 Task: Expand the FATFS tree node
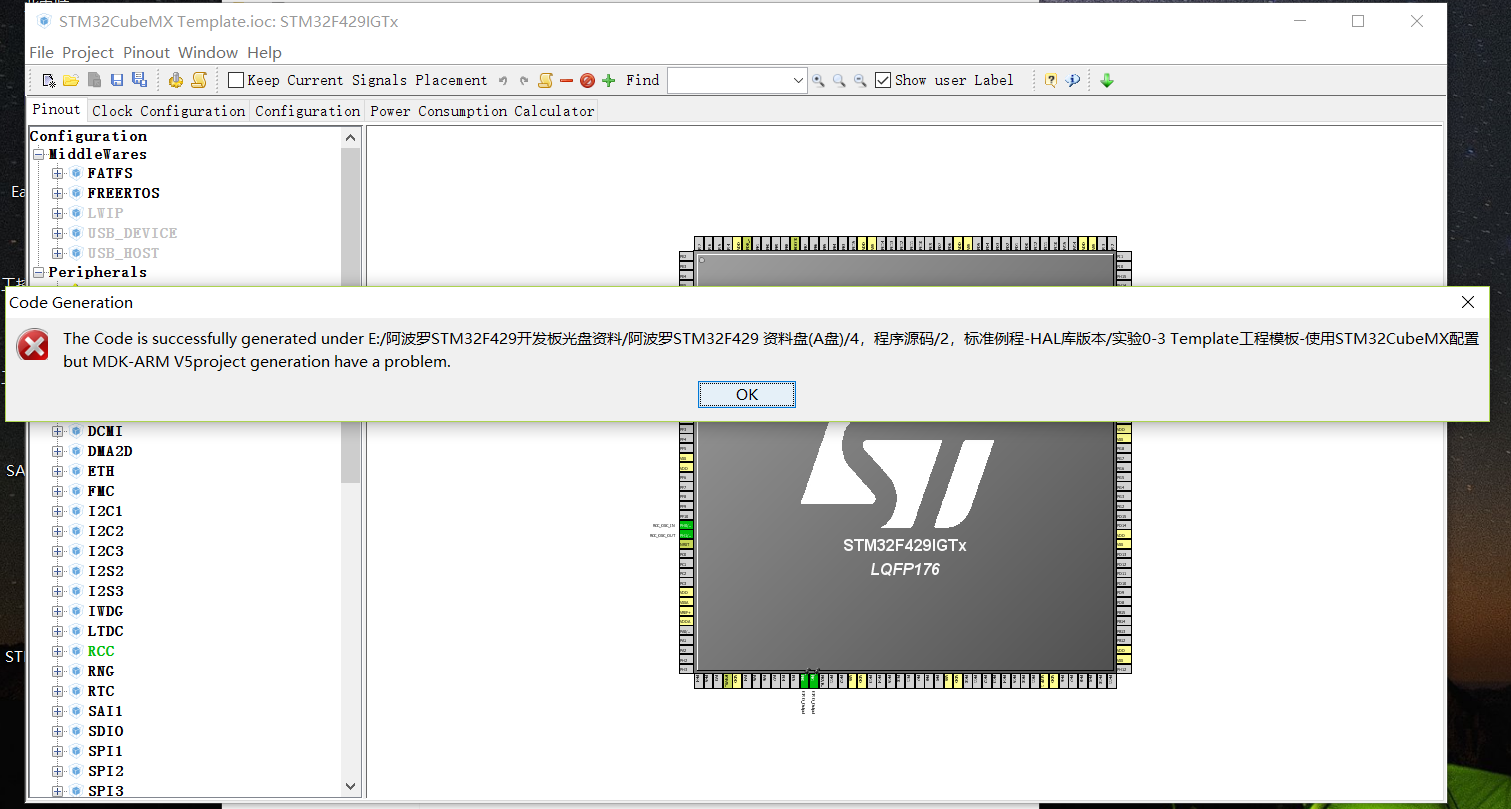(x=57, y=173)
